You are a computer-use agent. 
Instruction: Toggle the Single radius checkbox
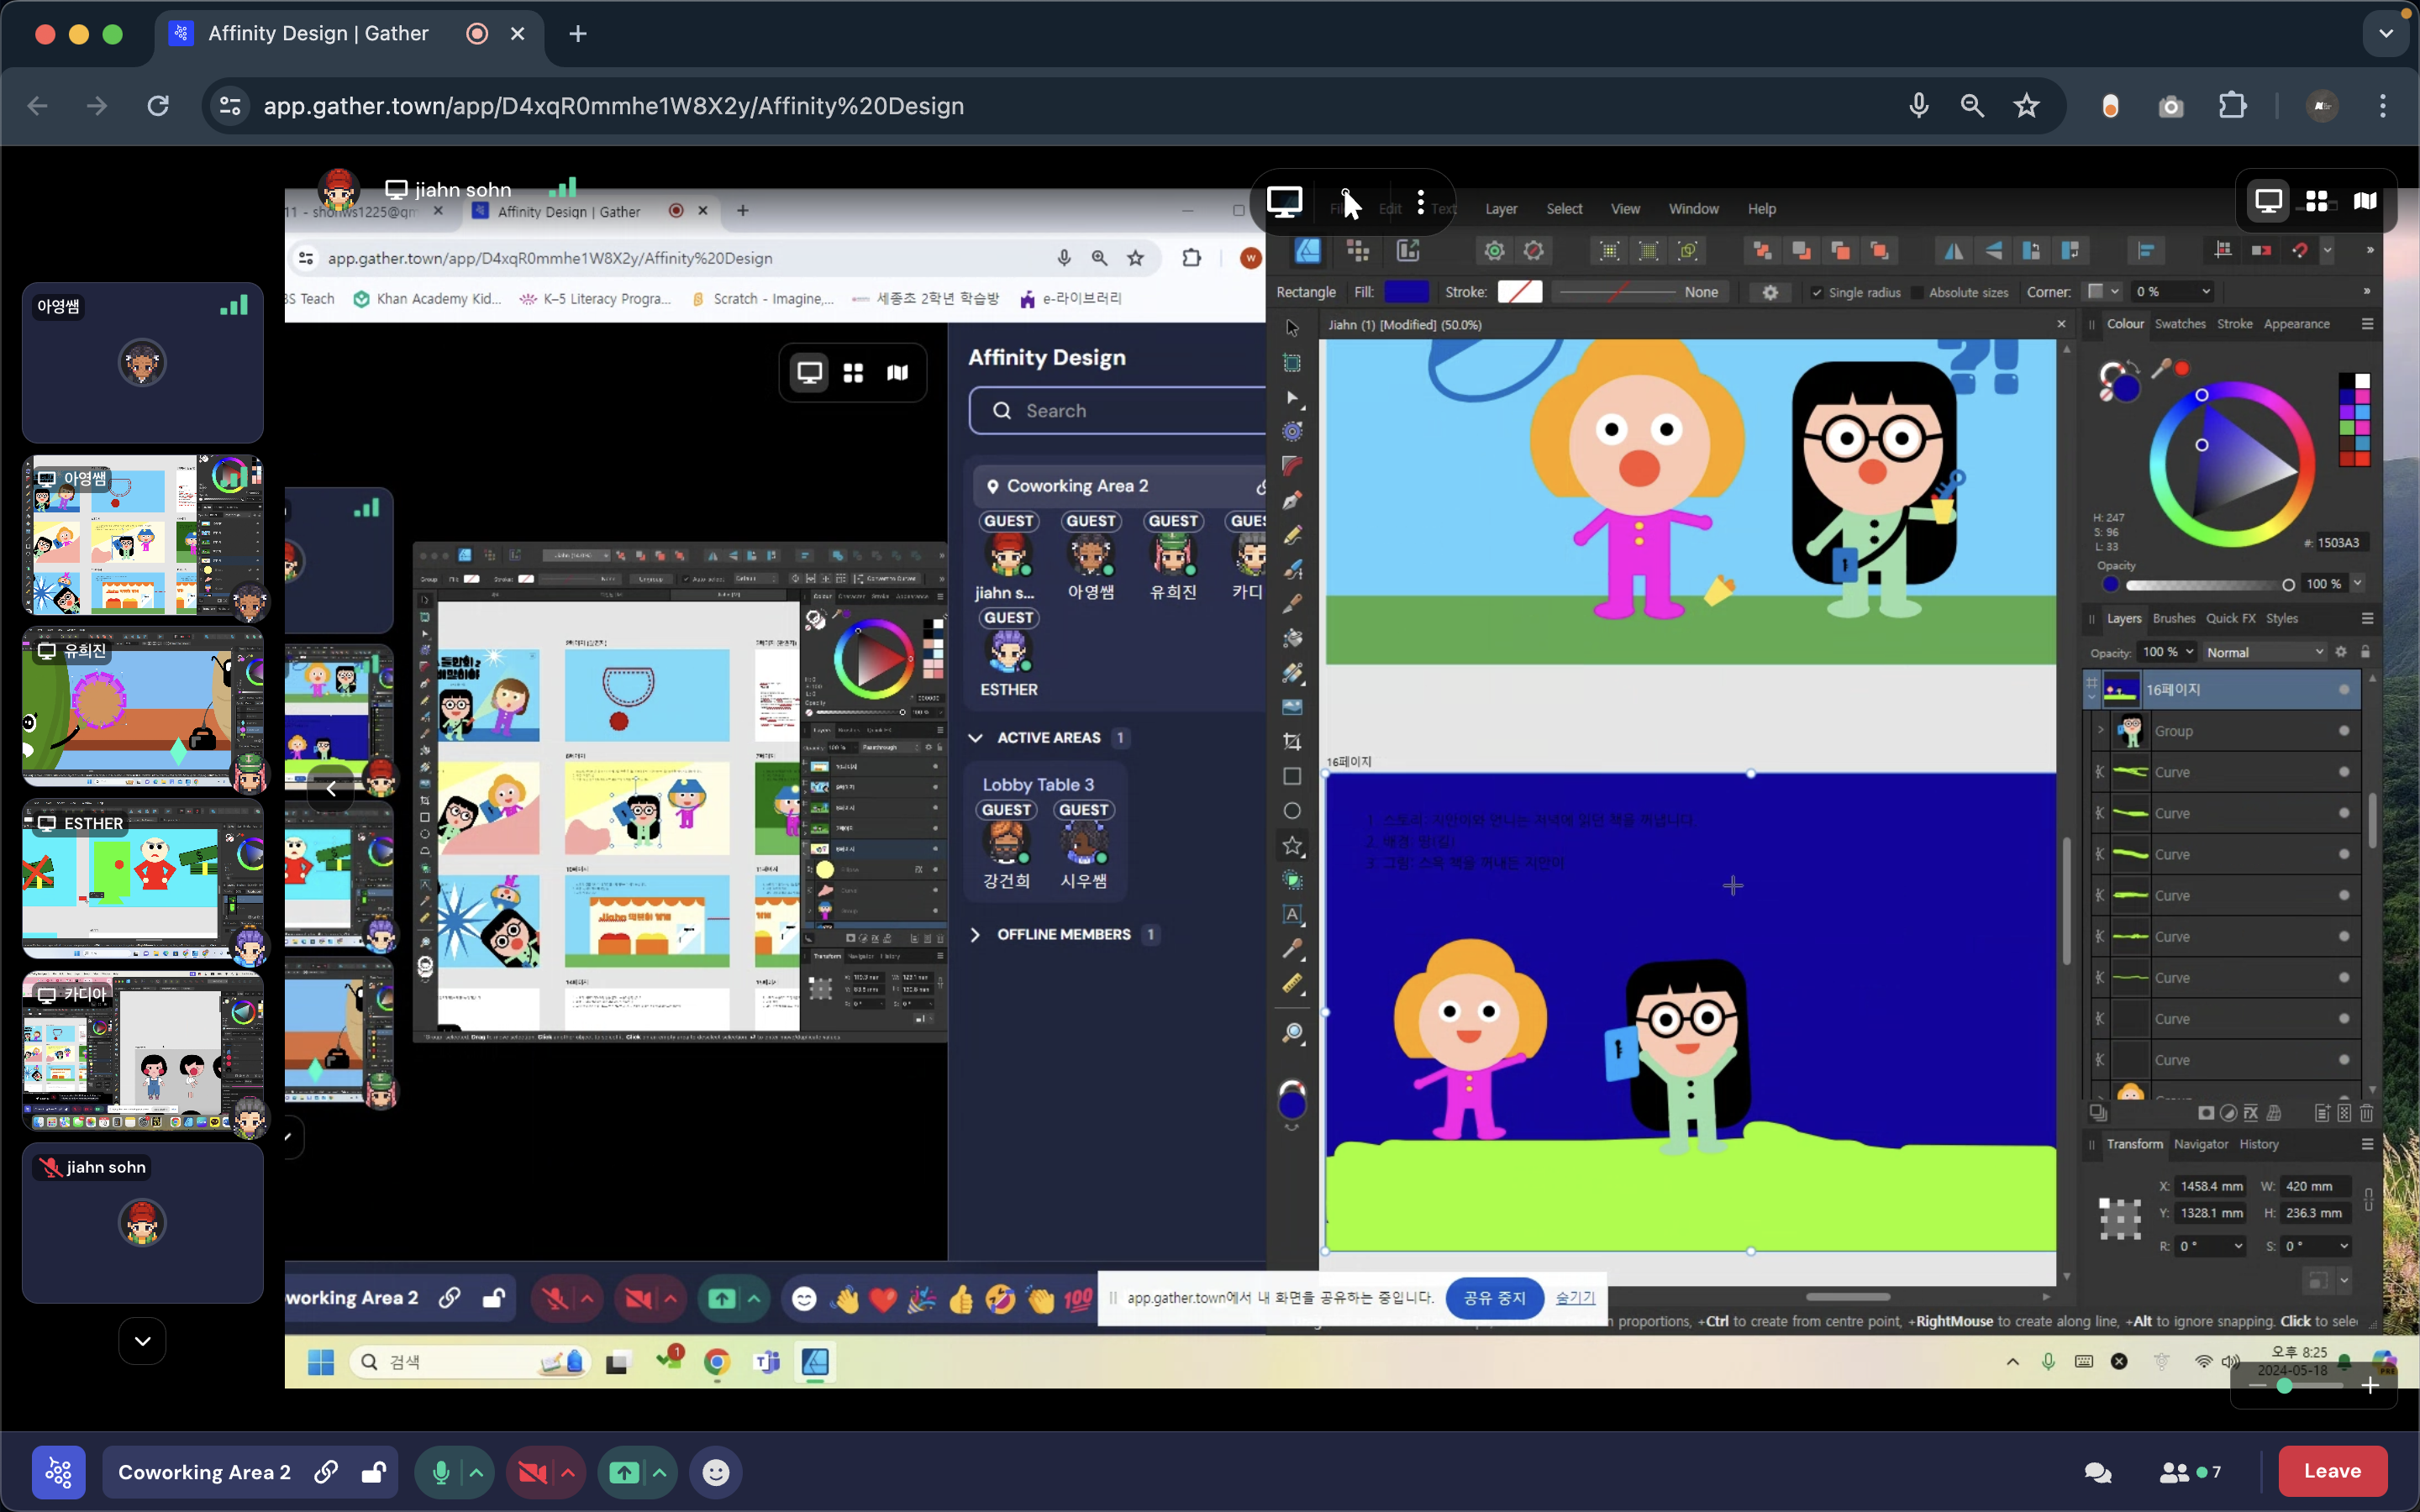[x=1816, y=292]
